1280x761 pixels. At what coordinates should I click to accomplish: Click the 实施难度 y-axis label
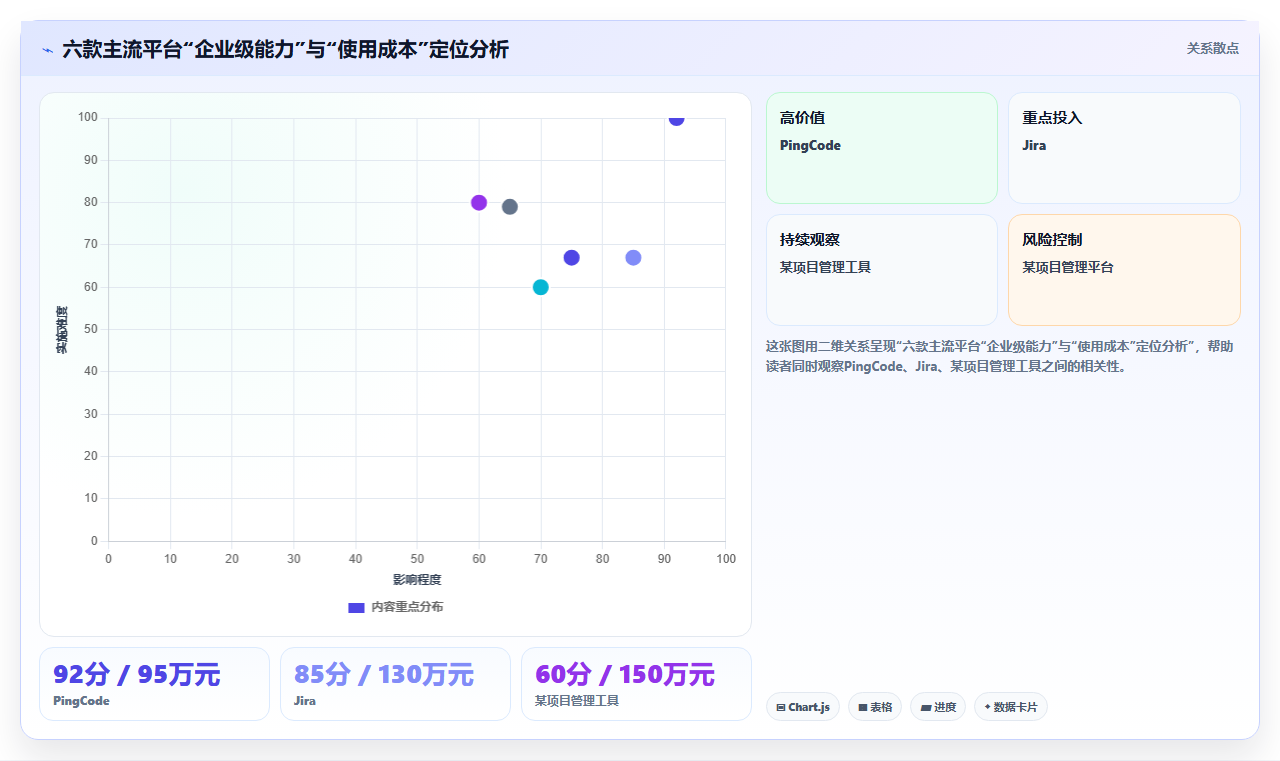62,330
